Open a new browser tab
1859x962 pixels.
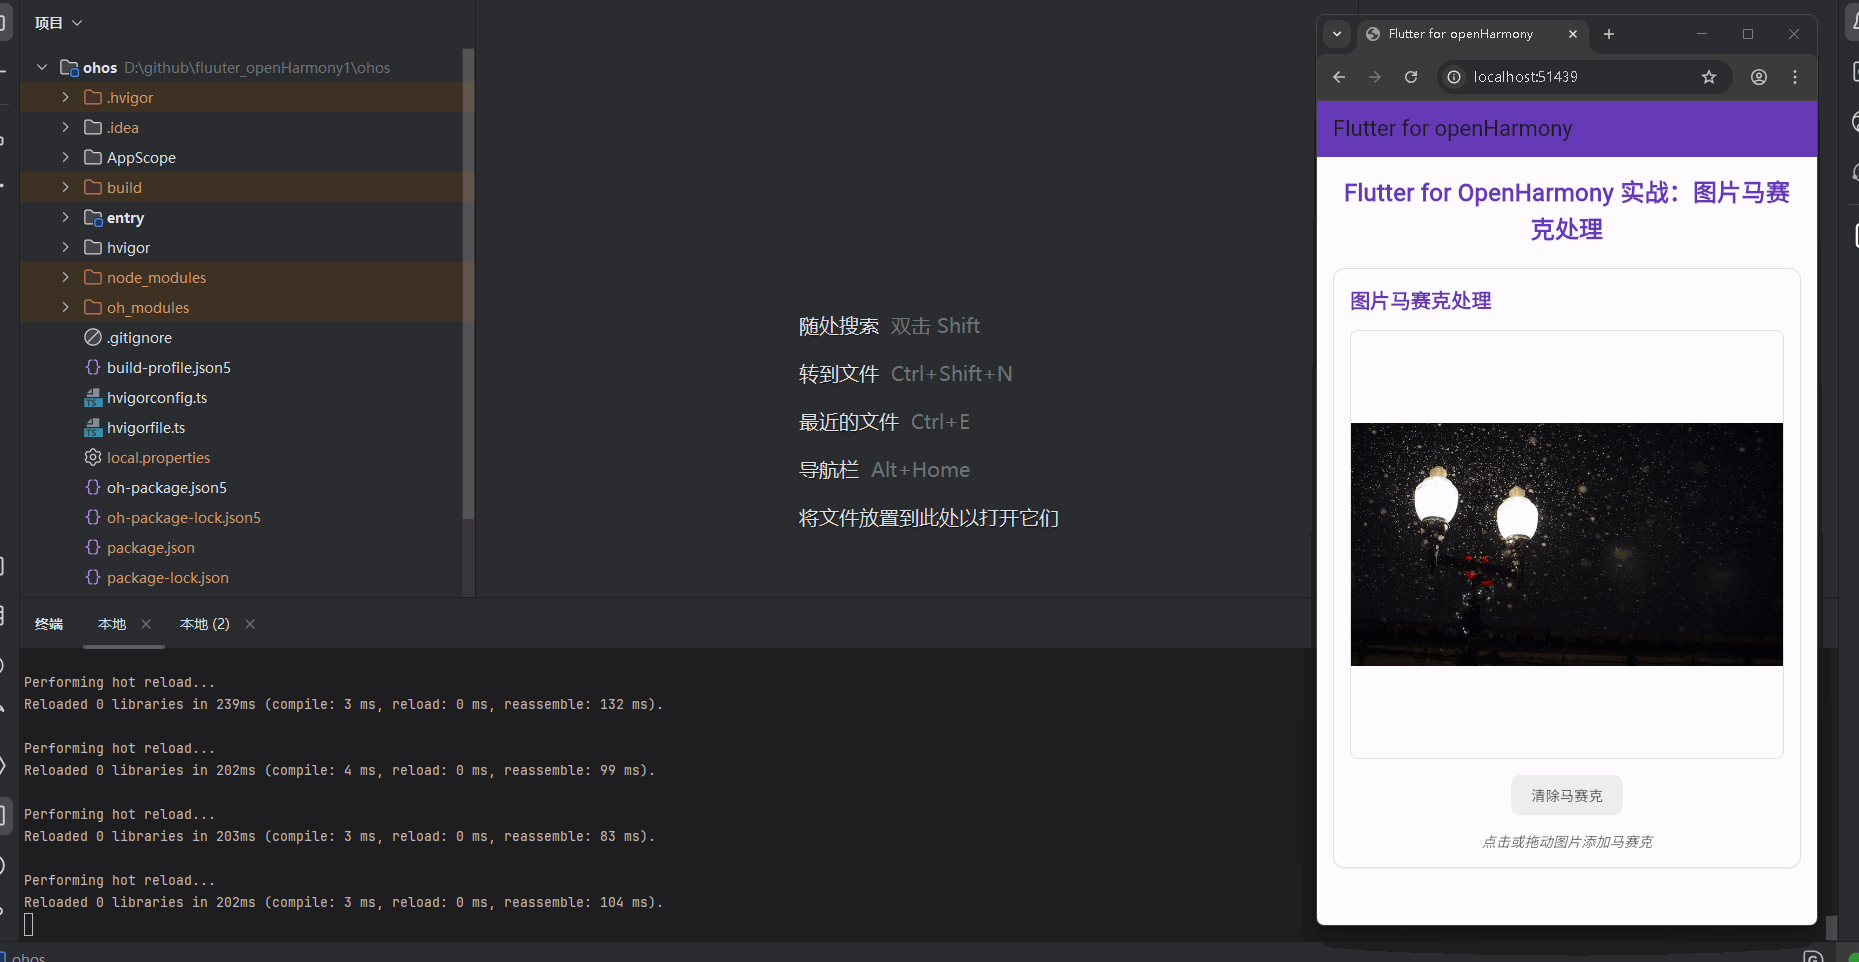point(1608,34)
